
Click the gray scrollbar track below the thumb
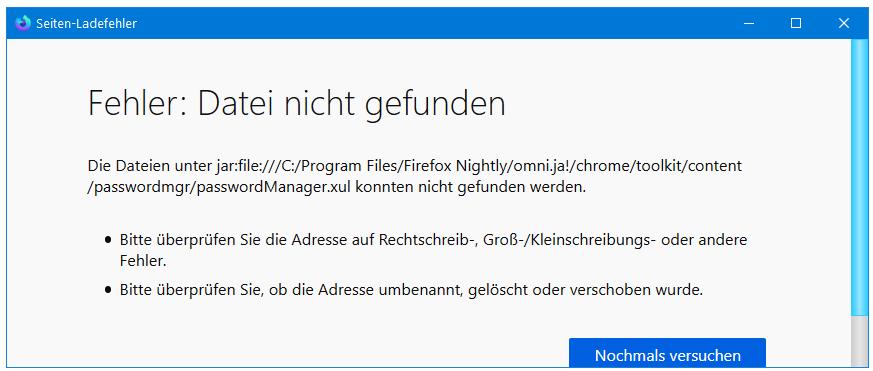click(x=859, y=342)
